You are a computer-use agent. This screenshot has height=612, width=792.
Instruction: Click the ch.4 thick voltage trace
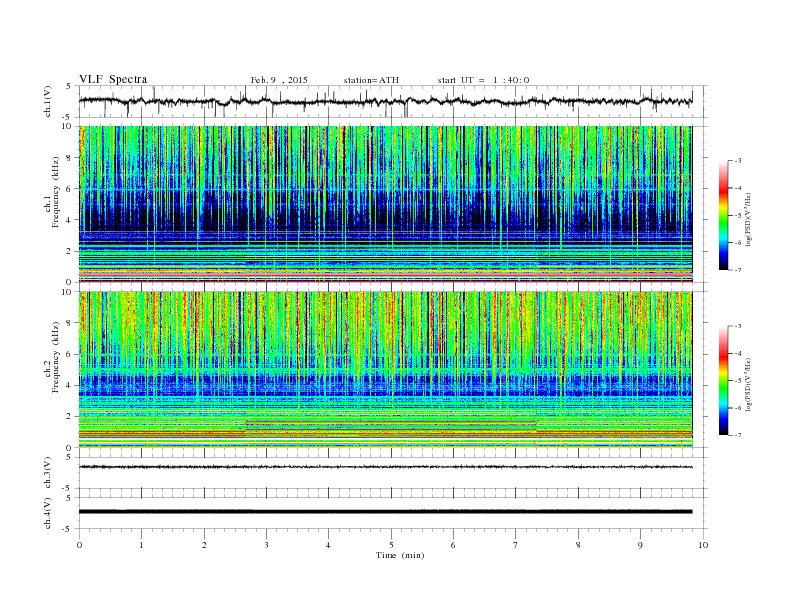tap(385, 512)
